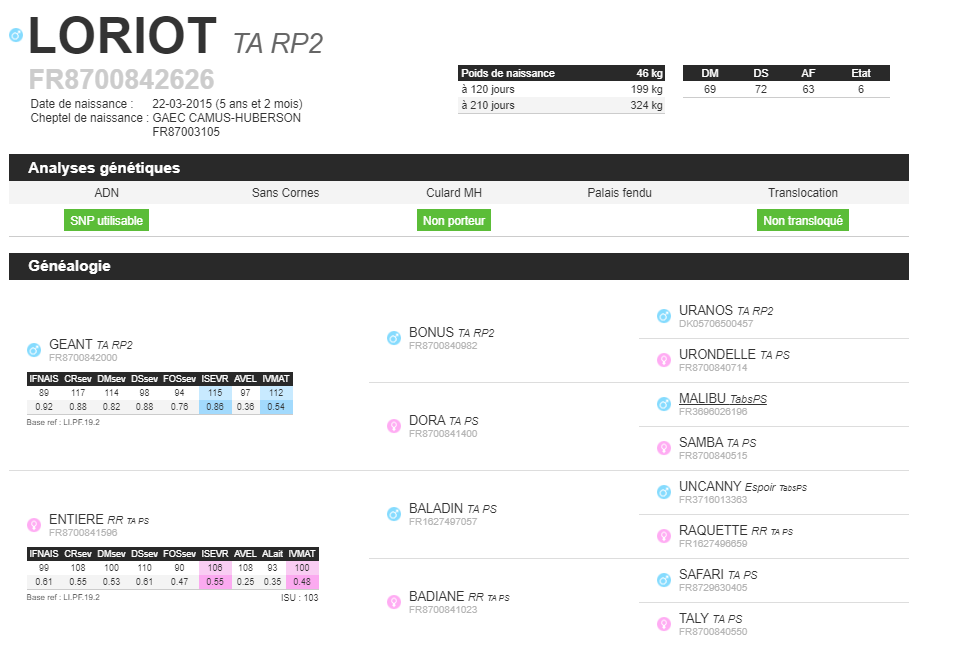The image size is (962, 645).
Task: Click the female icon beside URONDELLE
Action: 663,360
